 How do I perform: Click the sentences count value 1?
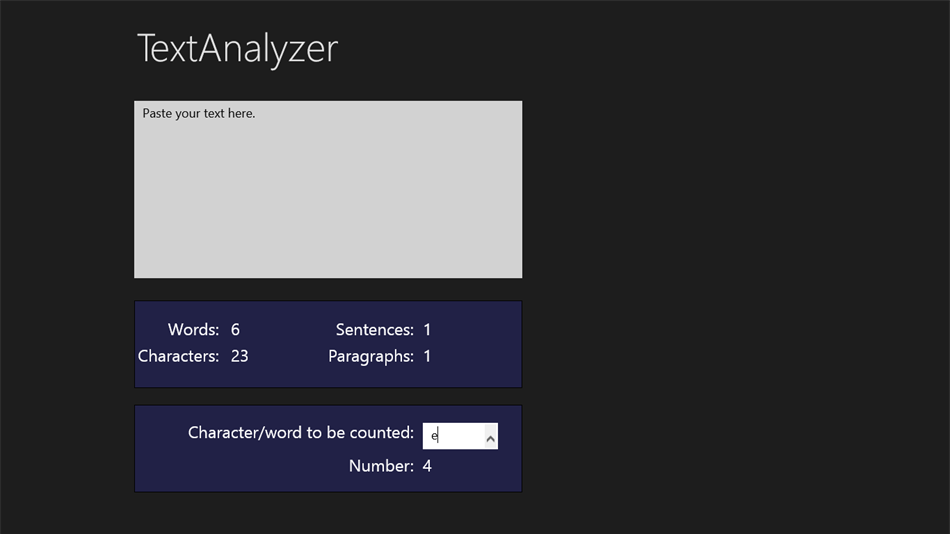pyautogui.click(x=427, y=330)
